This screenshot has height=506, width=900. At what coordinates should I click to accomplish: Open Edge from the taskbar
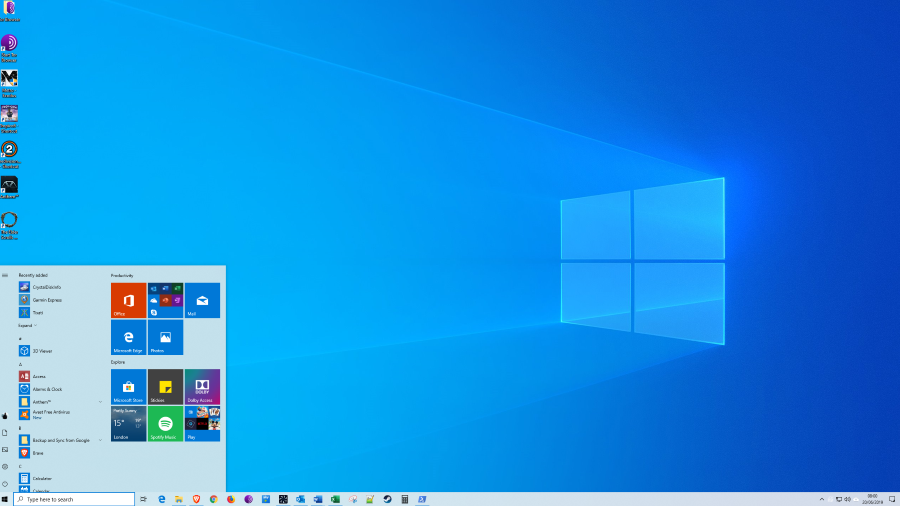pos(161,499)
